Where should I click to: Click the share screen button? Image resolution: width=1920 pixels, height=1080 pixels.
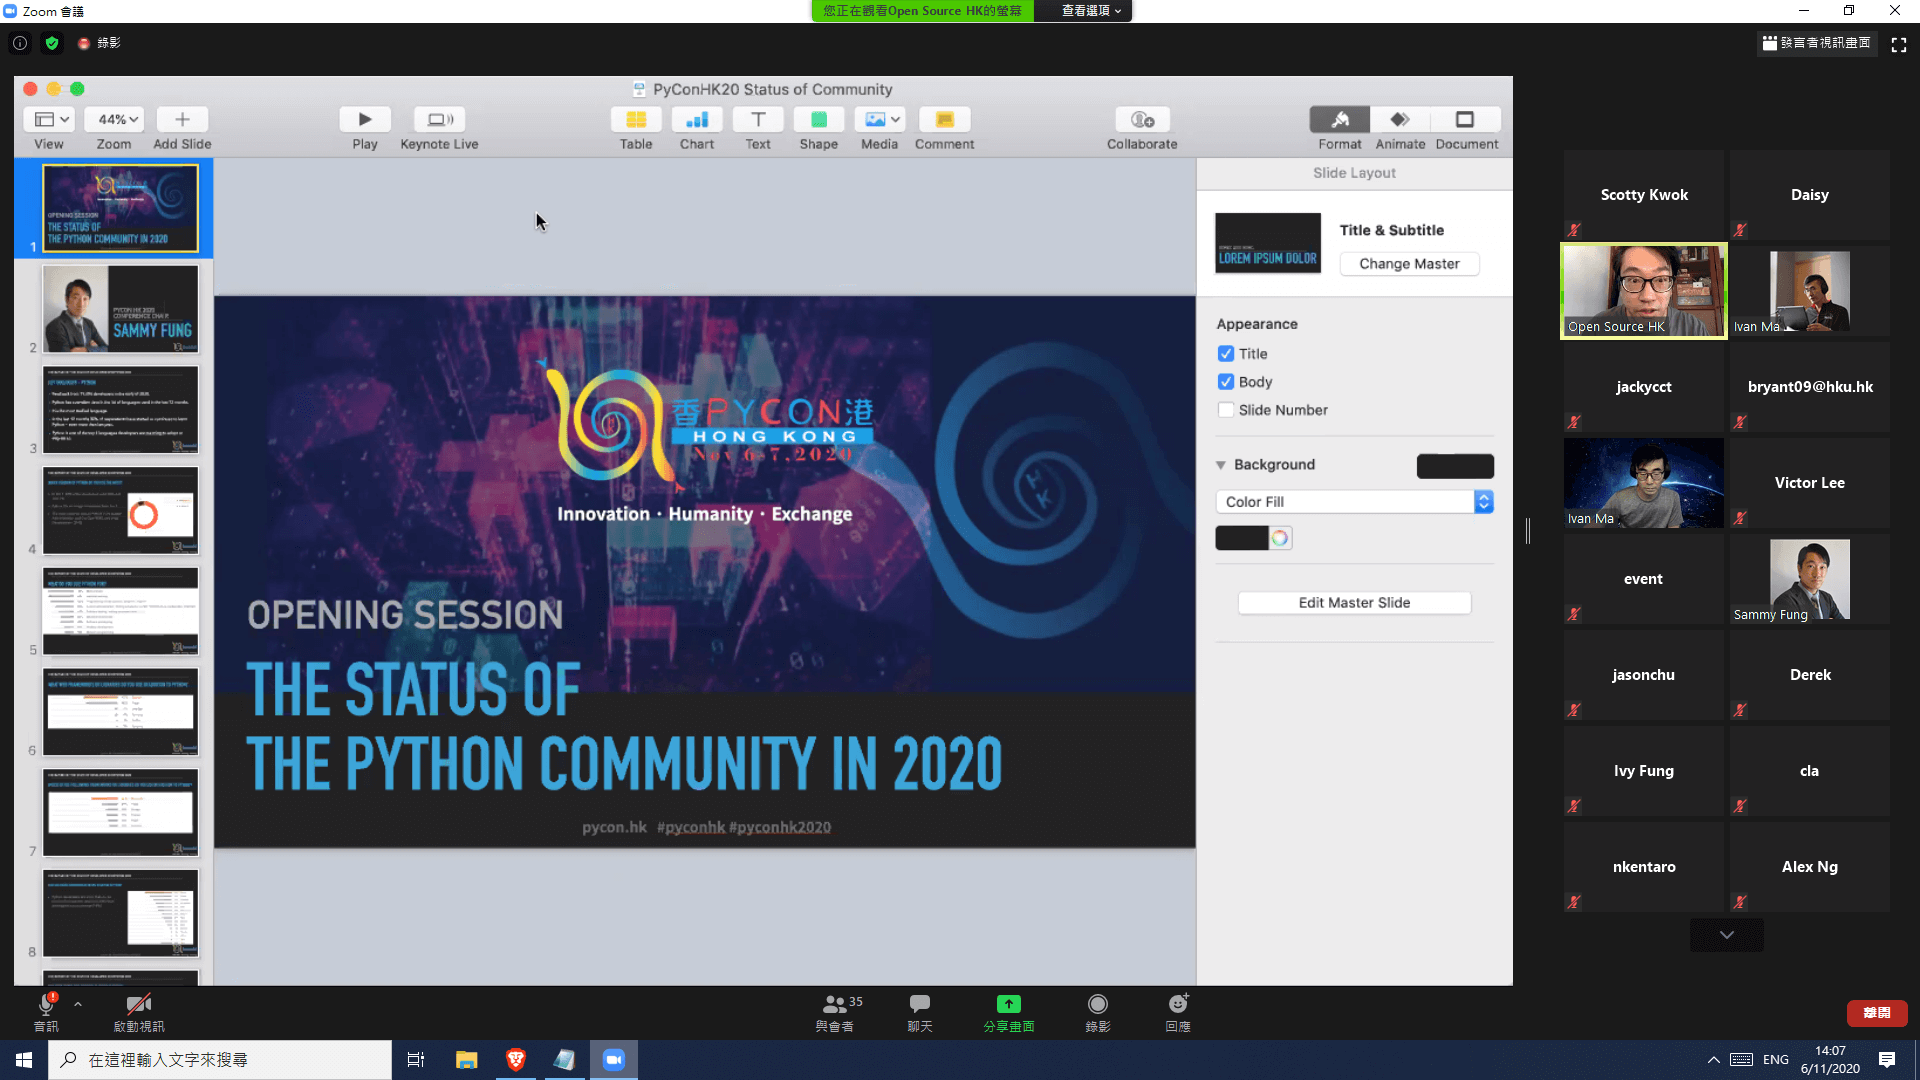coord(1008,1012)
